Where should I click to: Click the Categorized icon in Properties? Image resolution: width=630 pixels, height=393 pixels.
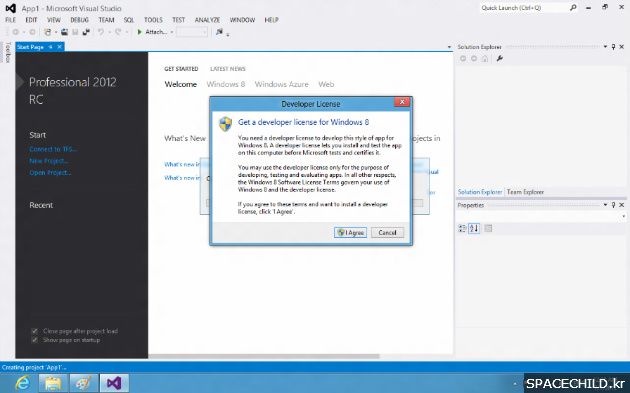tap(462, 229)
